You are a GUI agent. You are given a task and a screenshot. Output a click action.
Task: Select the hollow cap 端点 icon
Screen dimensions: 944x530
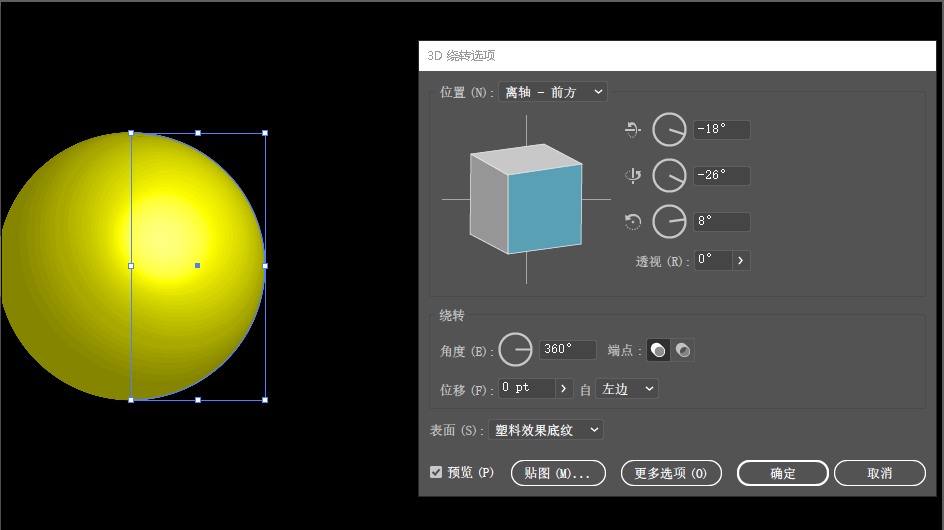click(x=683, y=350)
